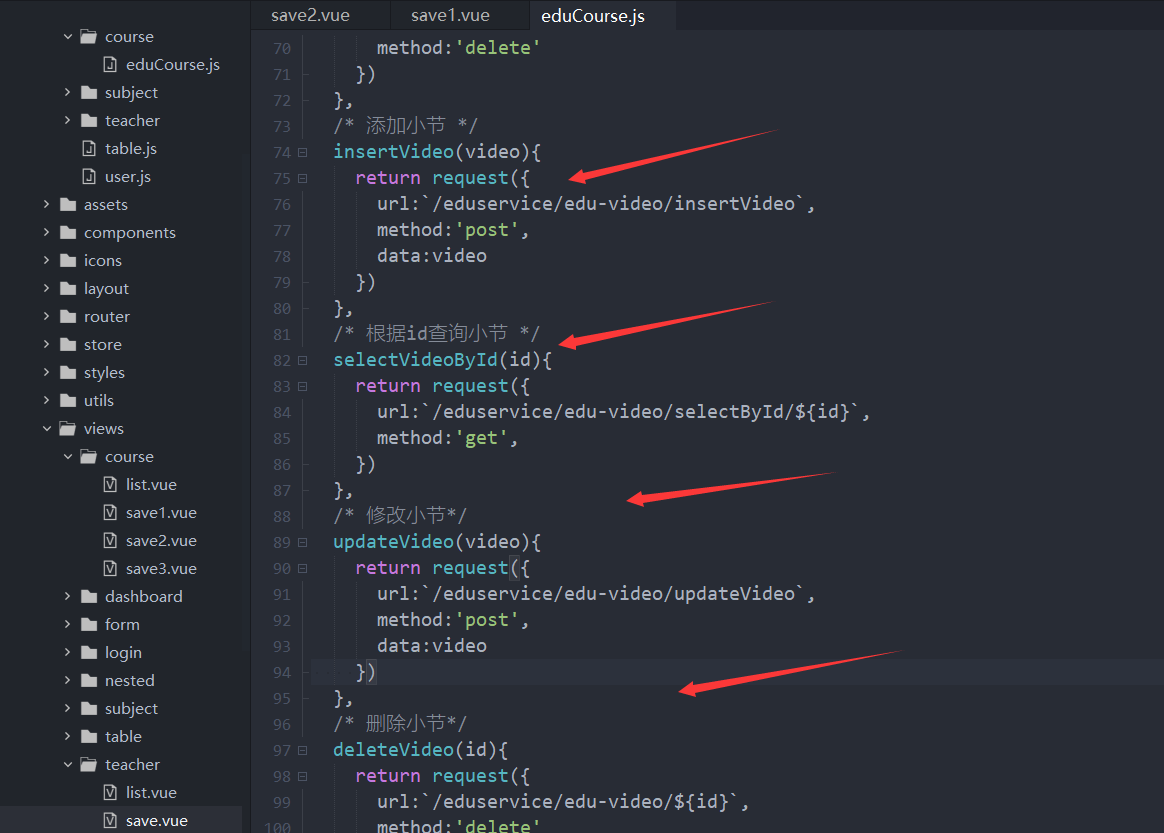Click the assets folder icon
This screenshot has height=833, width=1164.
click(x=68, y=204)
